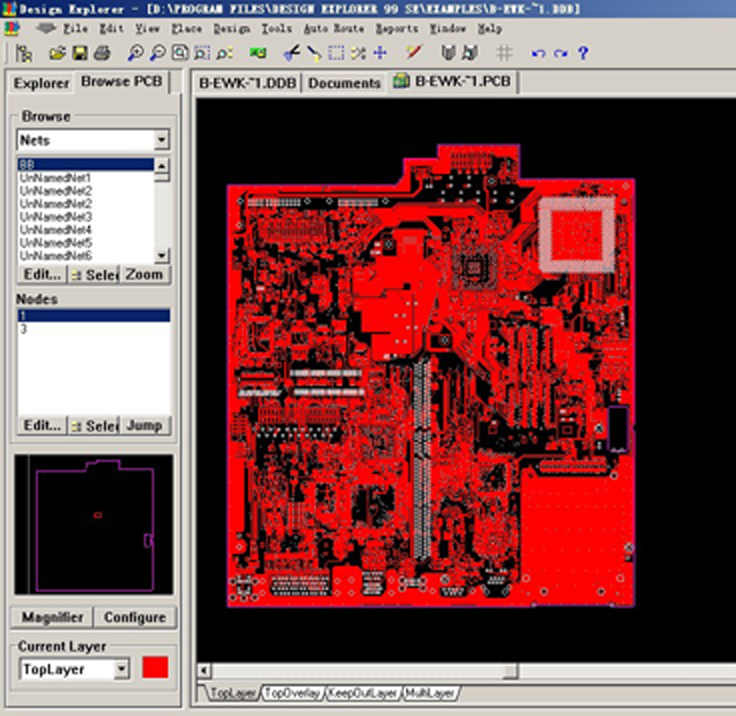The image size is (736, 716).
Task: Open the Place menu
Action: pos(186,29)
